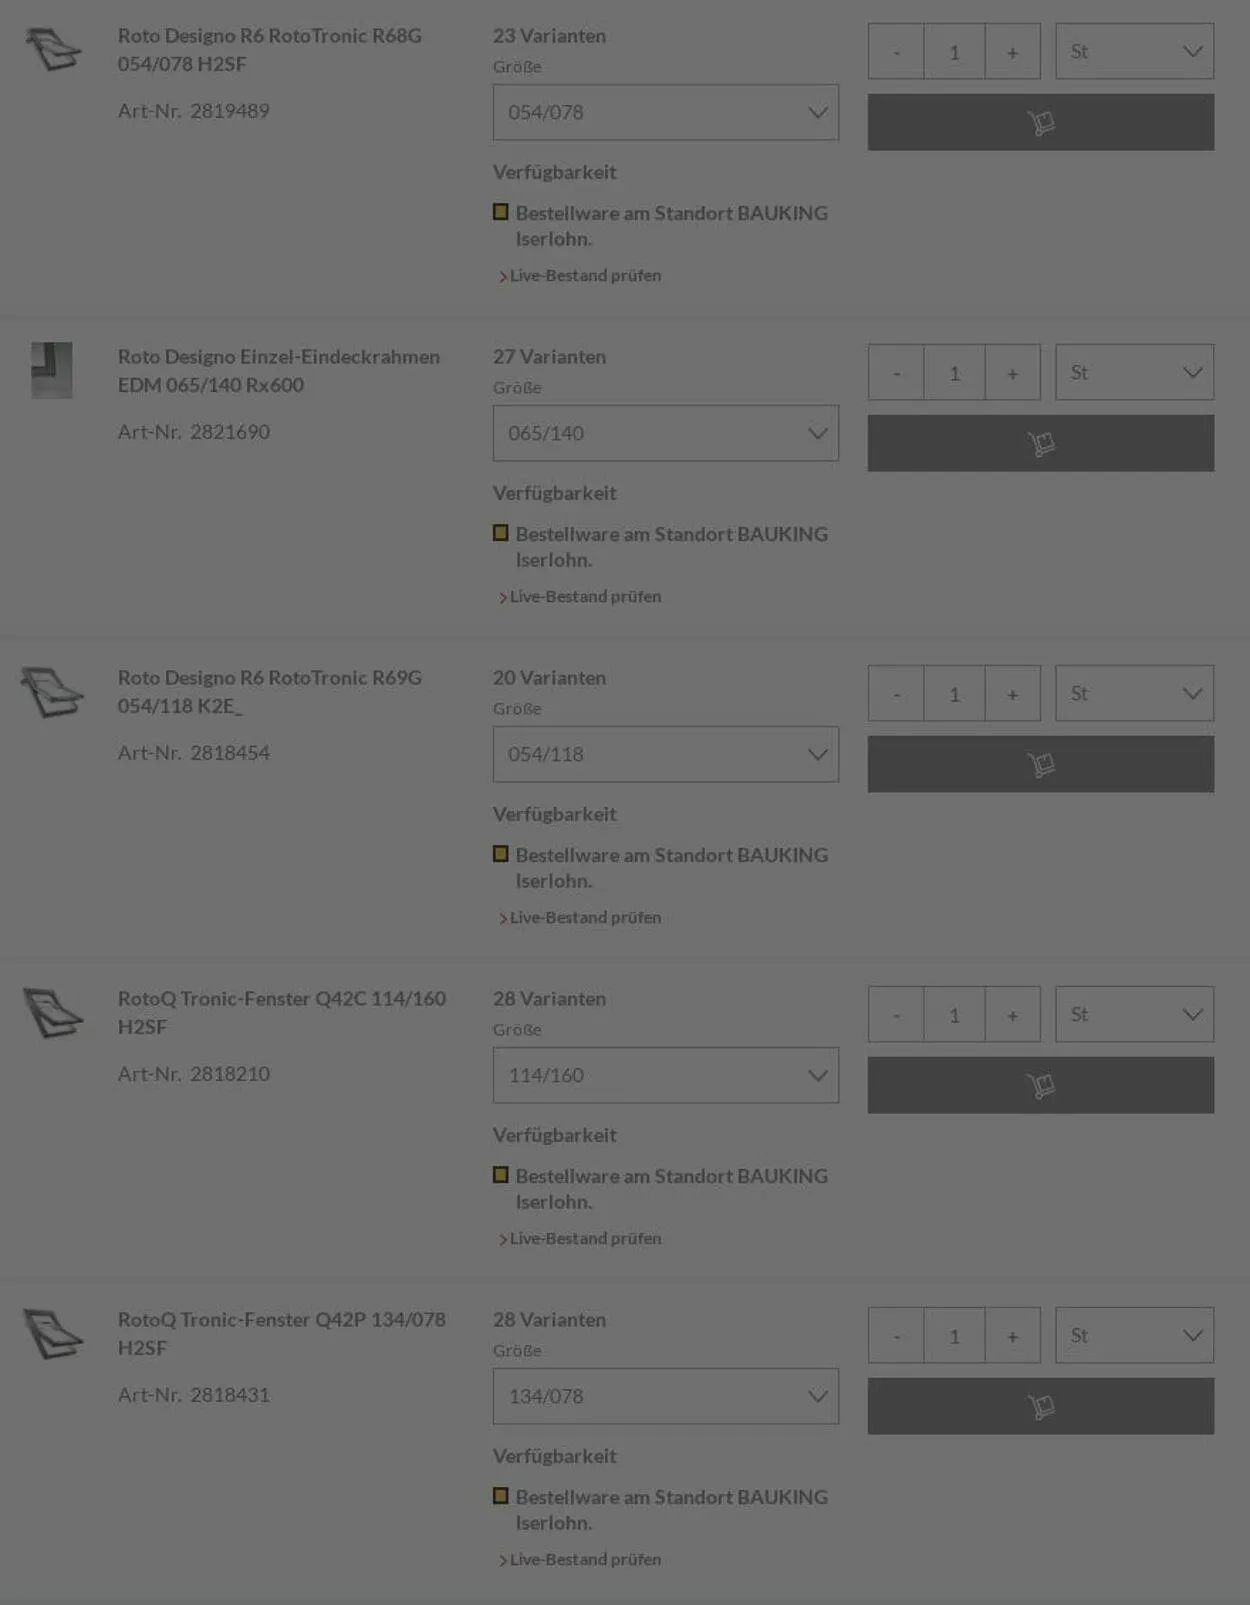Increase quantity for Roto Designo R68G
Viewport: 1250px width, 1605px height.
(1012, 52)
